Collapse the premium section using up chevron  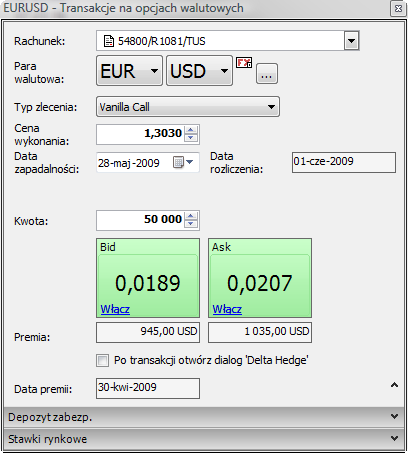[x=394, y=385]
